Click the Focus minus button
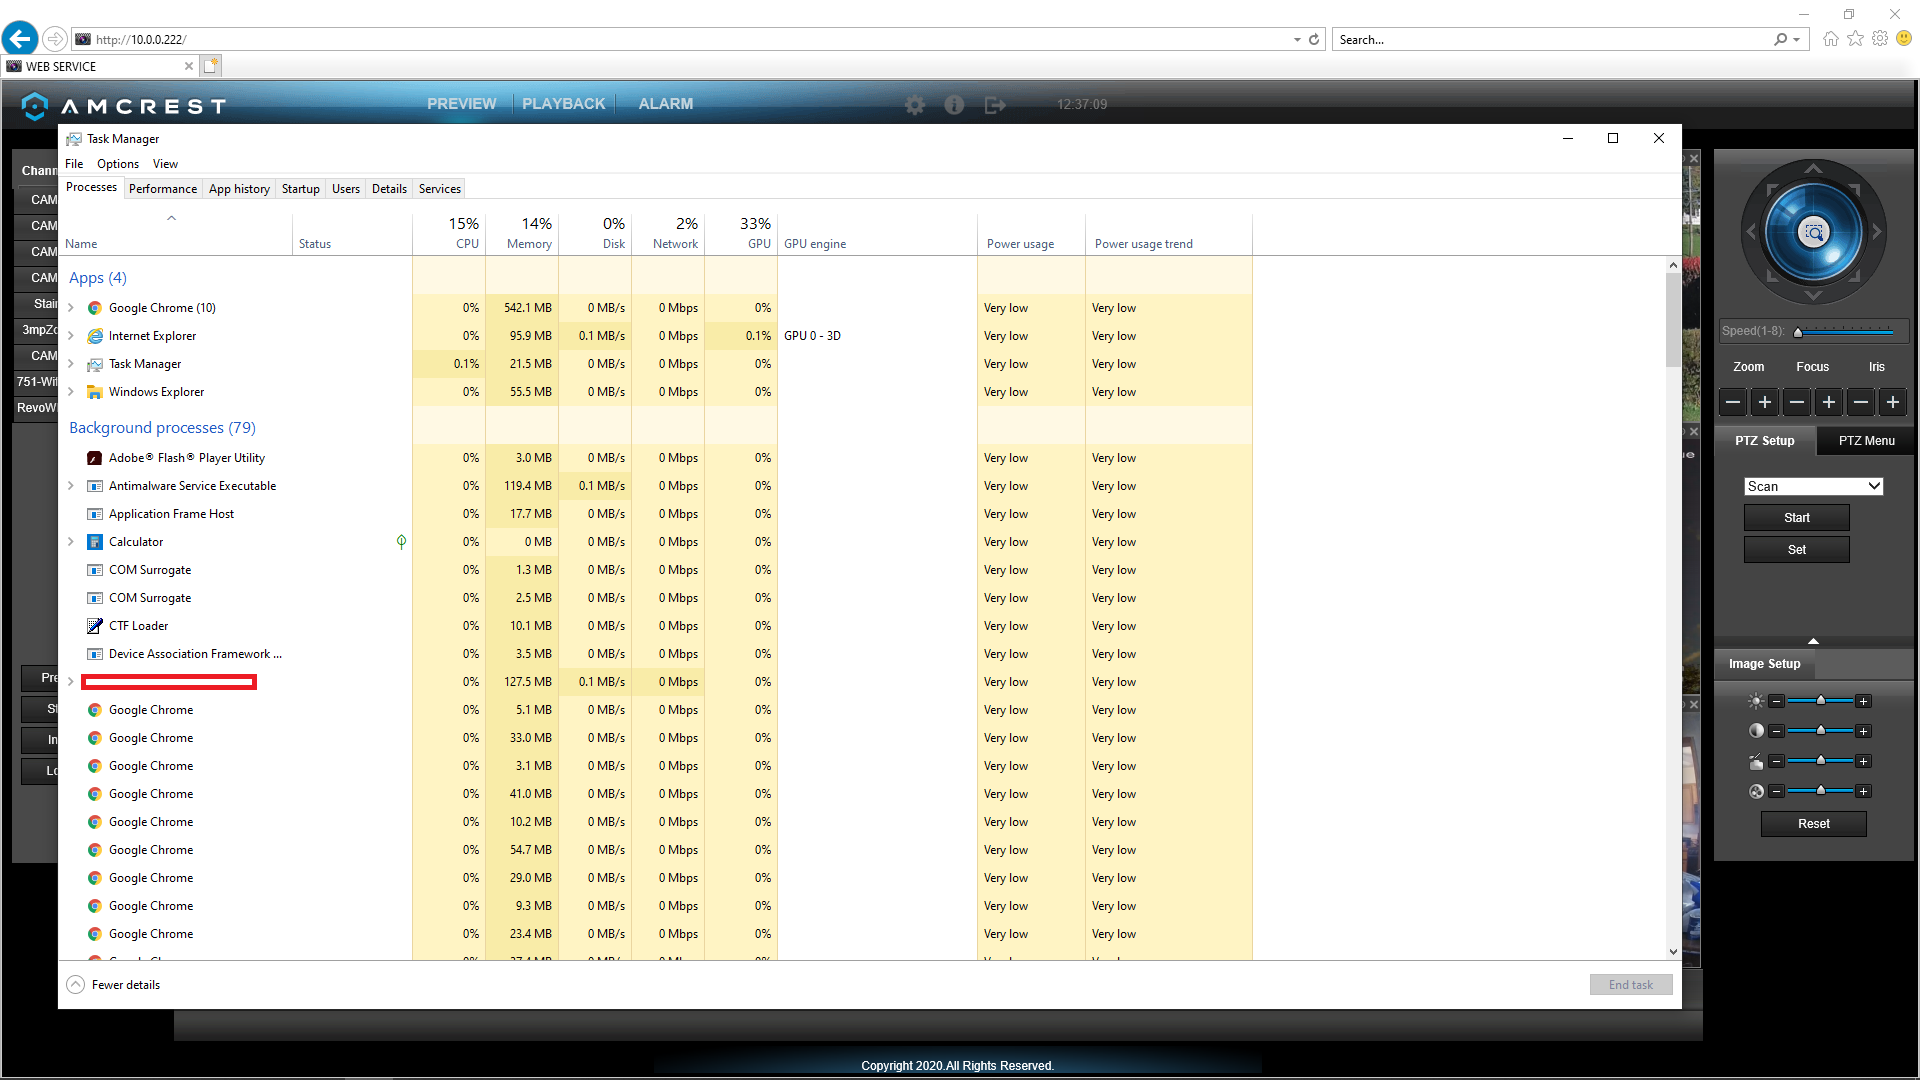This screenshot has height=1080, width=1920. [x=1797, y=402]
